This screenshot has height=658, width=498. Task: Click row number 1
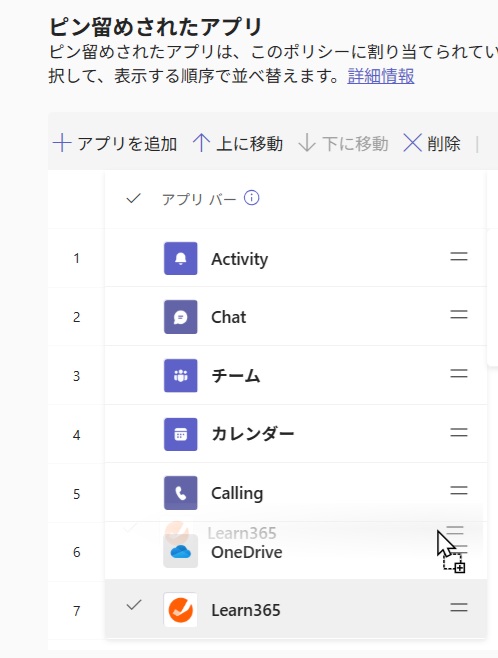click(76, 258)
